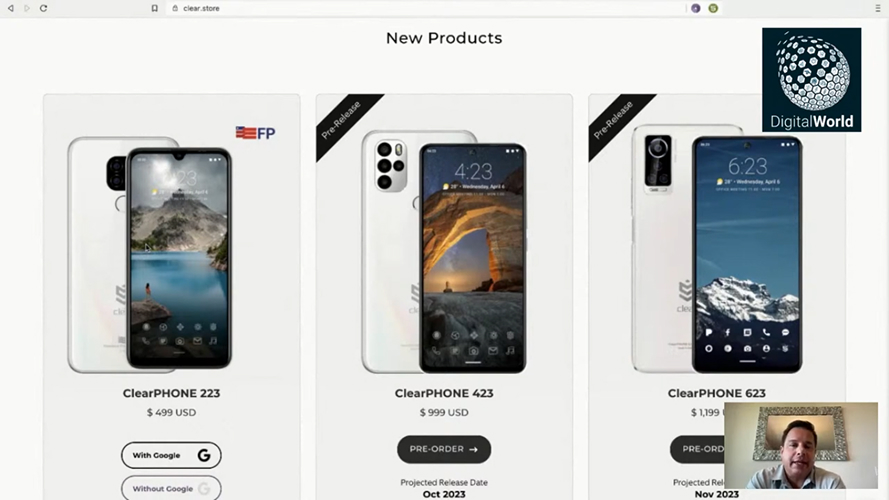The height and width of the screenshot is (500, 889).
Task: Select the With Google option
Action: click(171, 455)
